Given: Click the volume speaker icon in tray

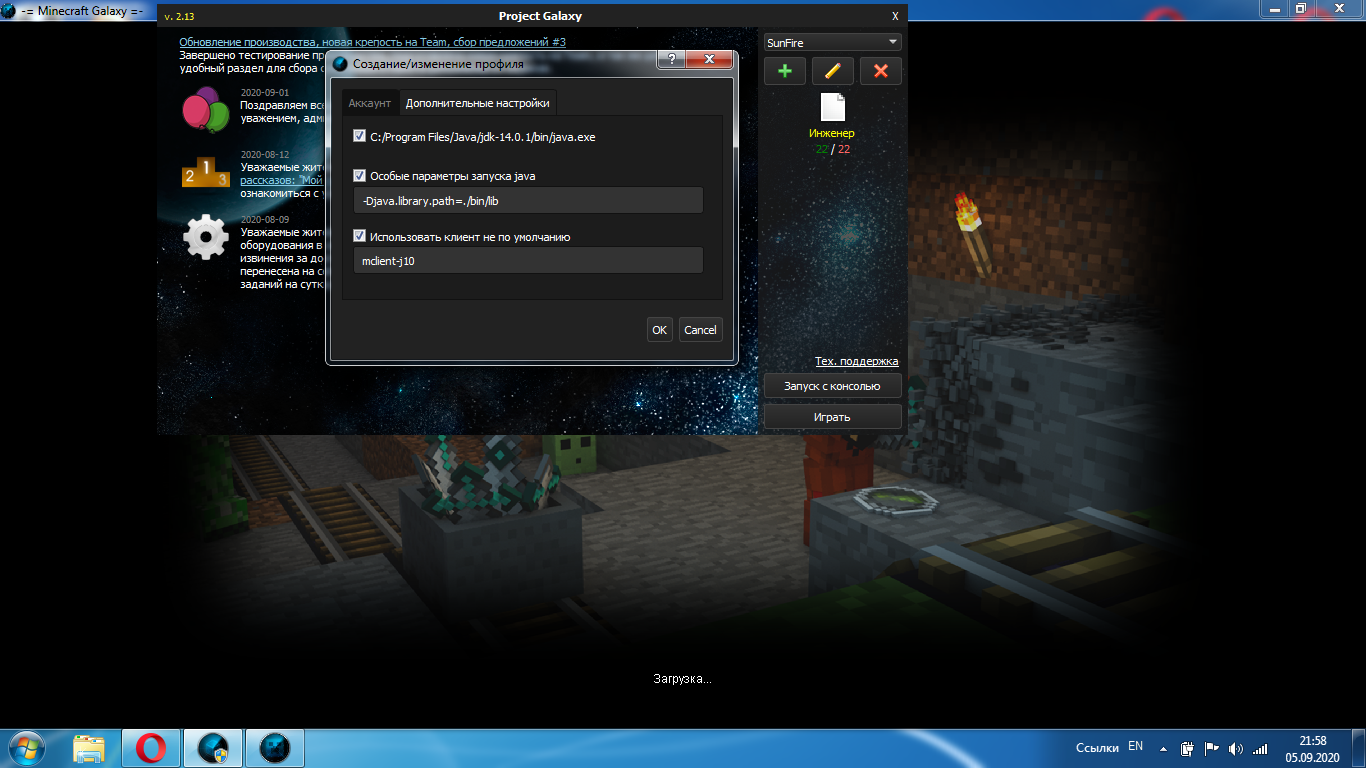Looking at the screenshot, I should tap(1235, 748).
